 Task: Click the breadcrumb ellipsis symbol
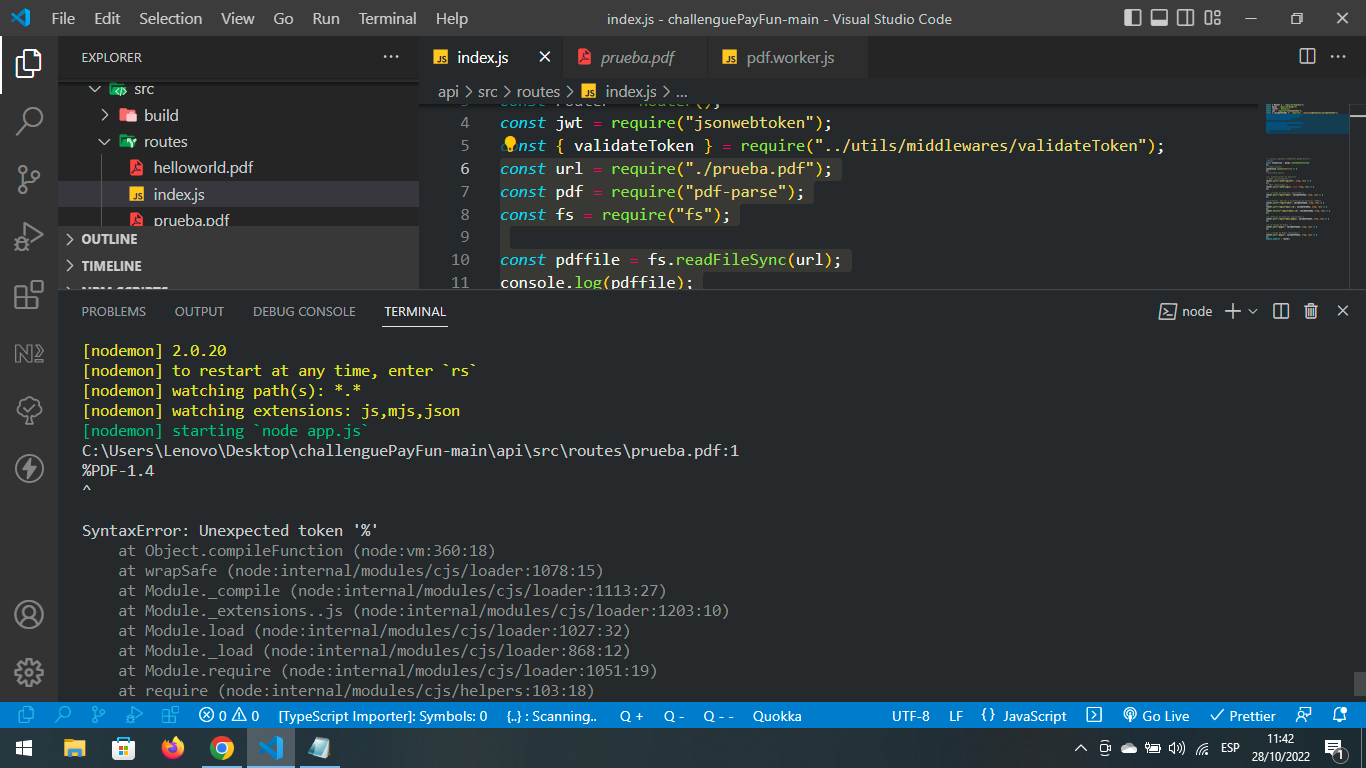click(682, 91)
